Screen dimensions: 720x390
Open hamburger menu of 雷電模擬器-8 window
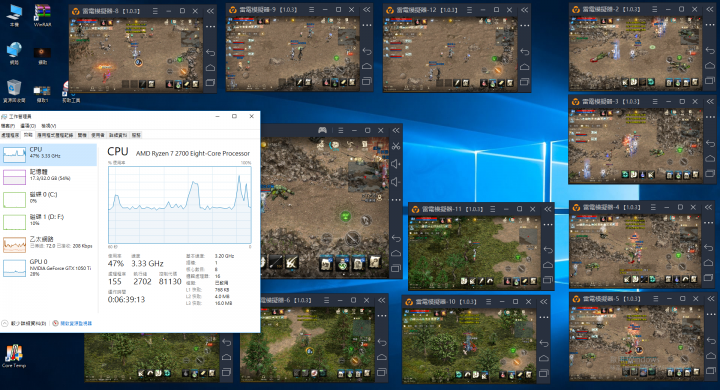tap(155, 11)
